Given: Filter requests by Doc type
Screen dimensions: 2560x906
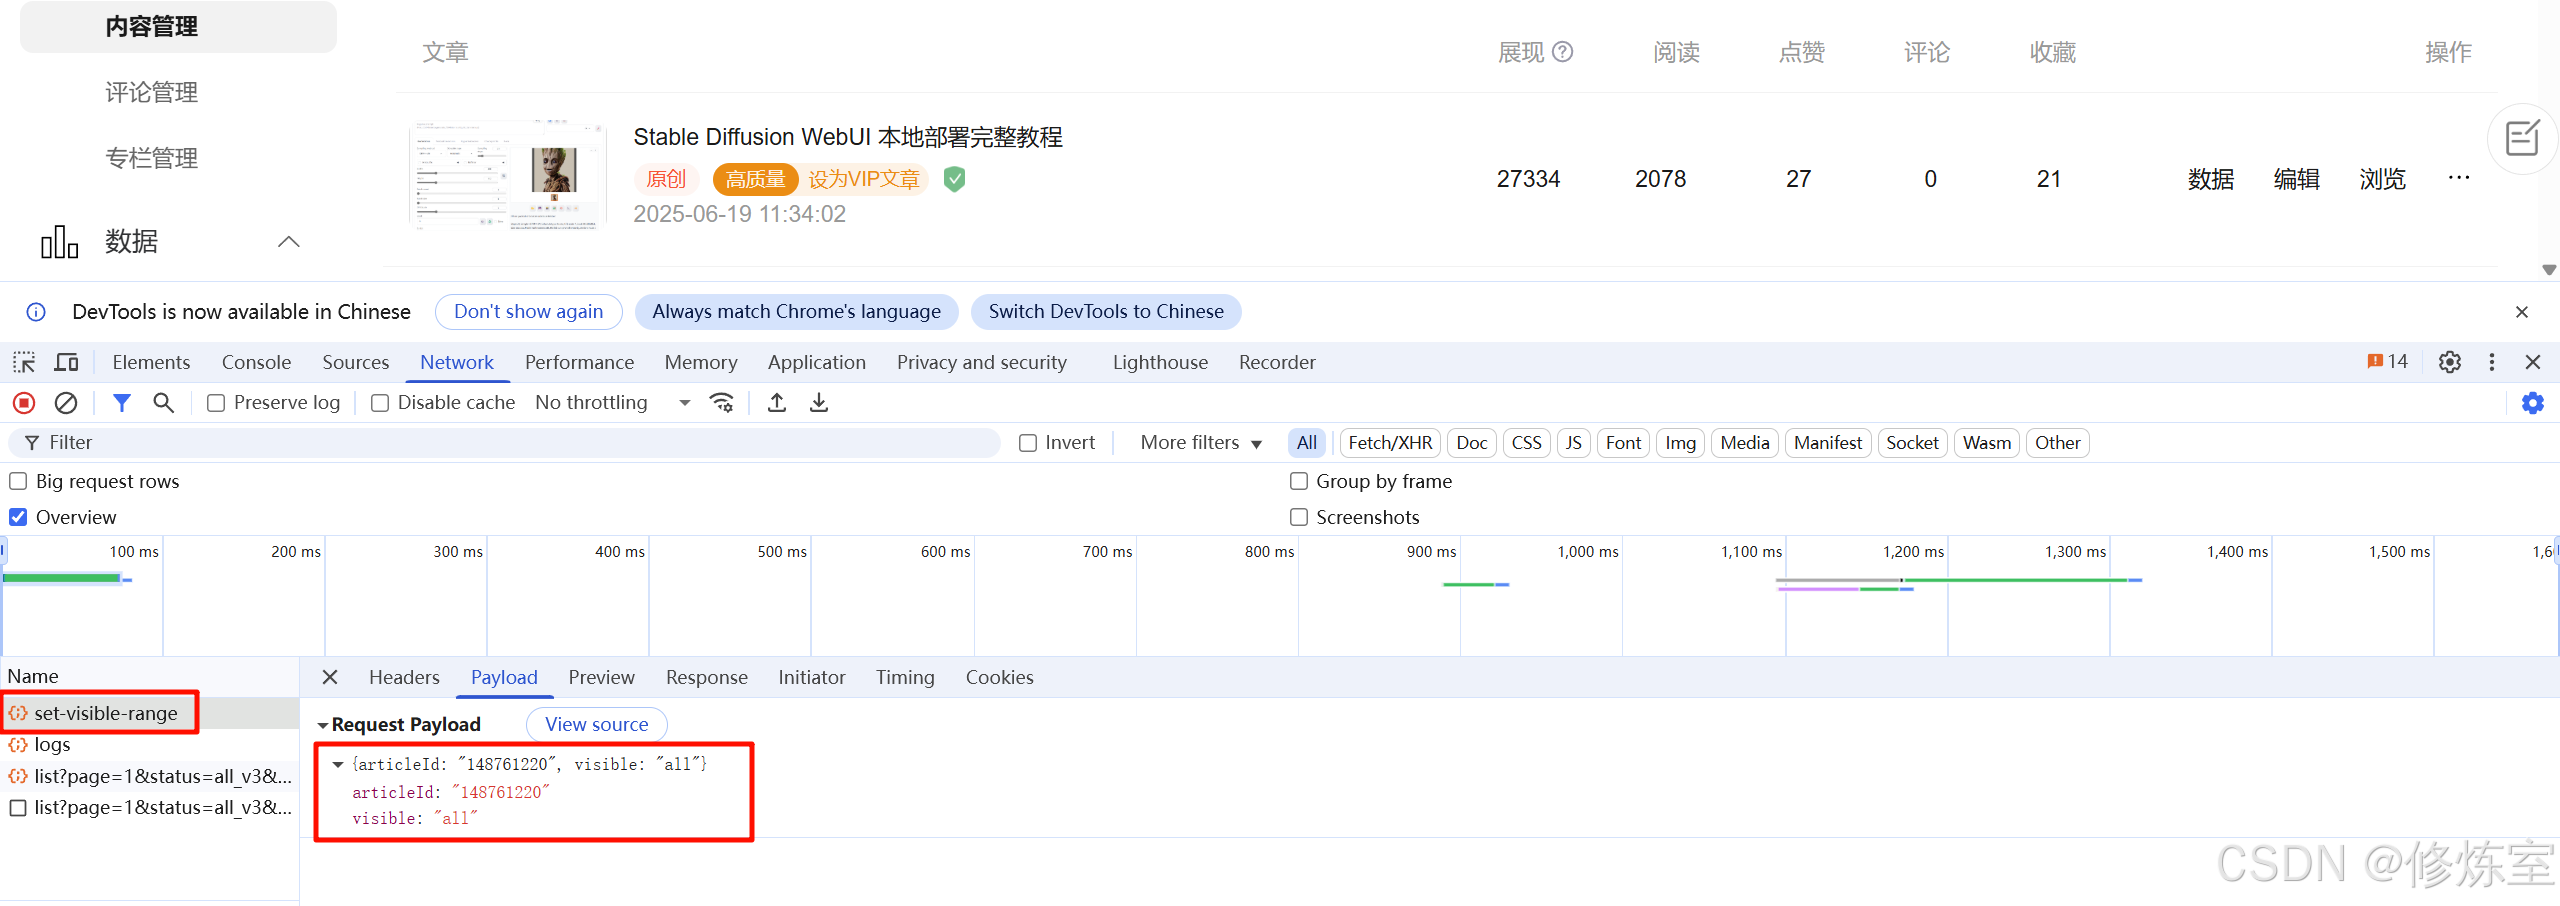Looking at the screenshot, I should point(1471,443).
